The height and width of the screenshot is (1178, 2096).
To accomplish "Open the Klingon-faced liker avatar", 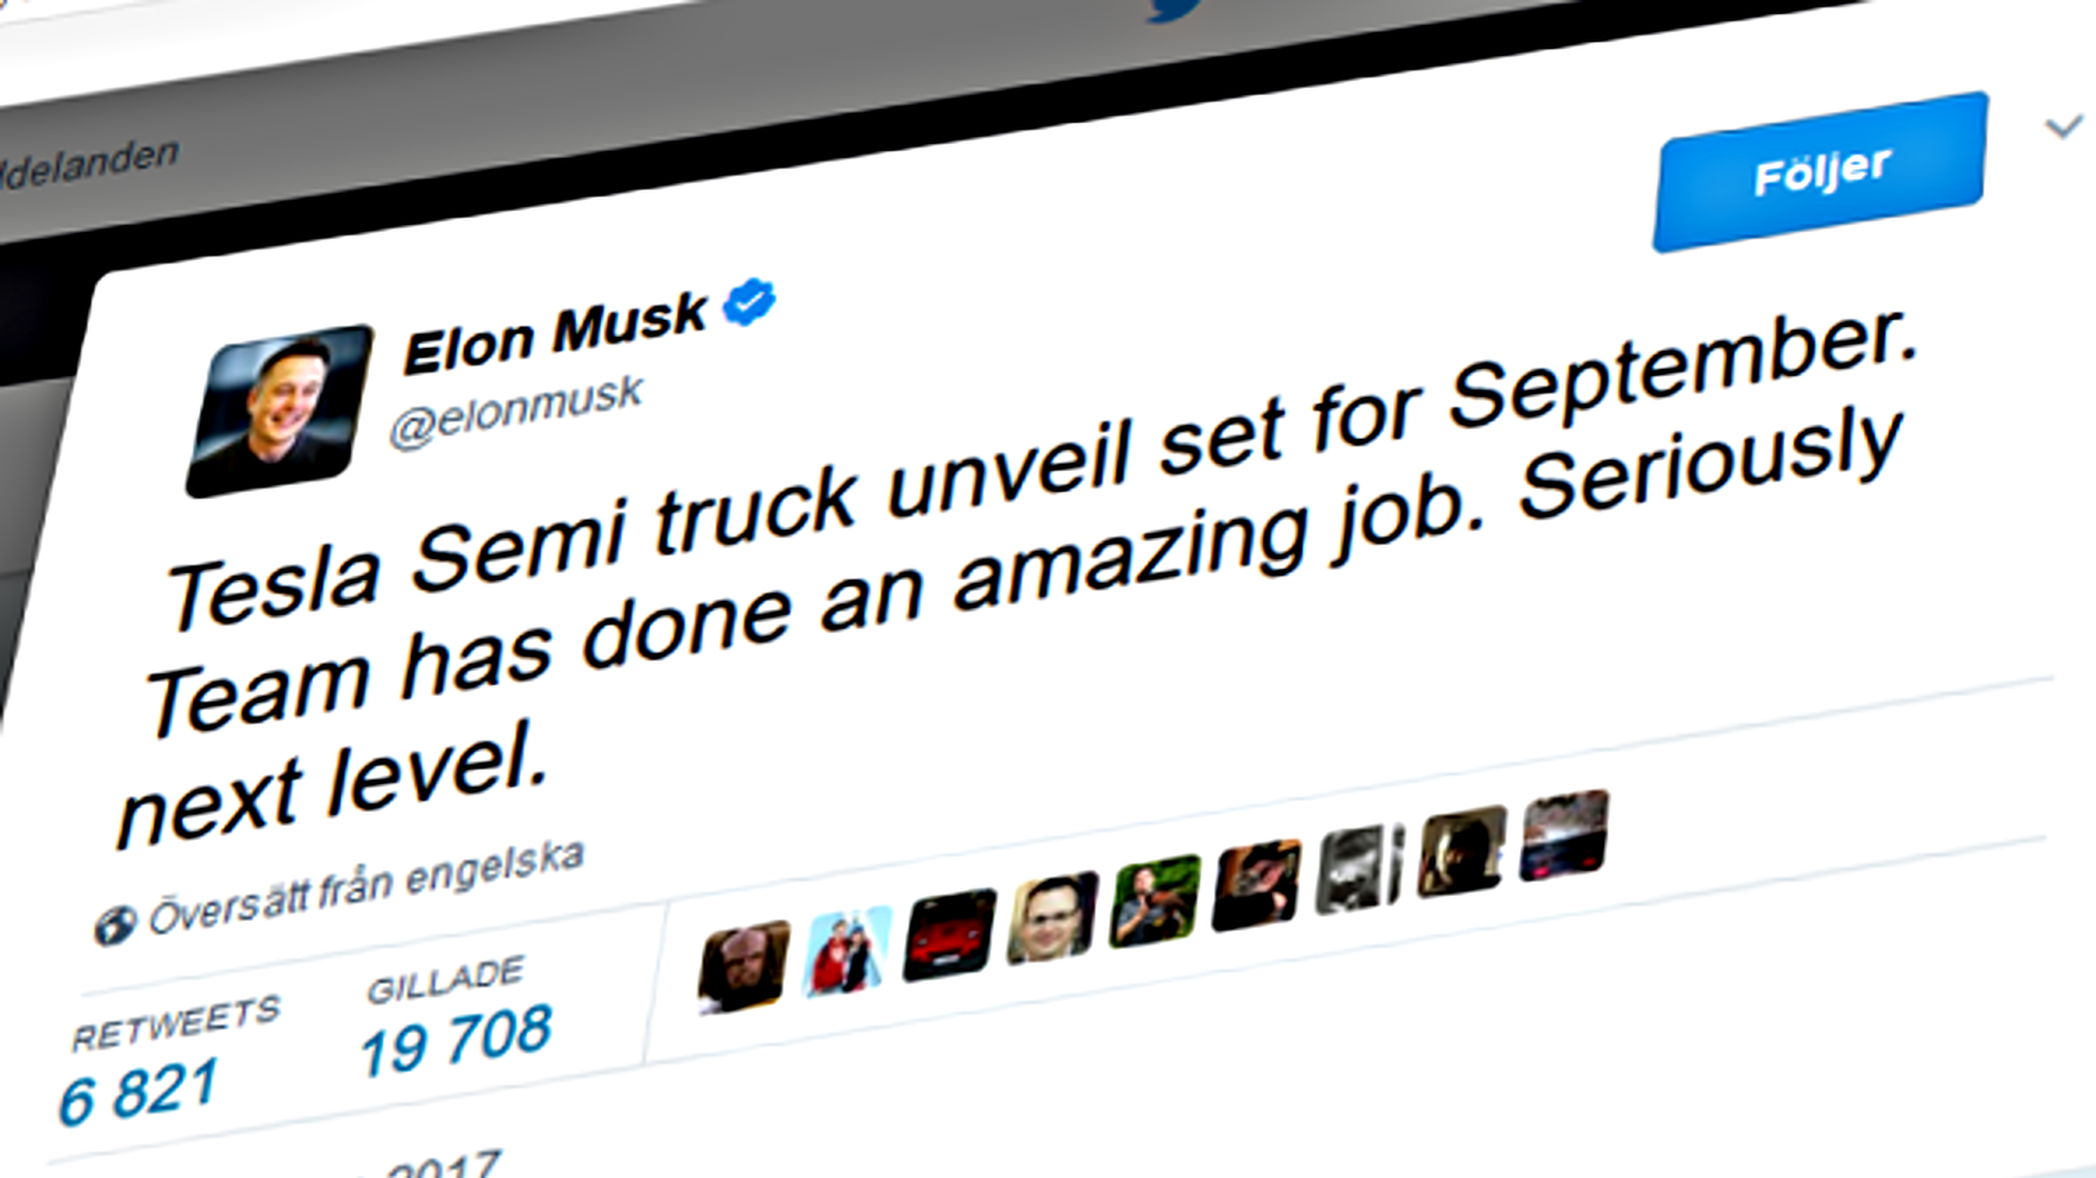I will pyautogui.click(x=743, y=967).
